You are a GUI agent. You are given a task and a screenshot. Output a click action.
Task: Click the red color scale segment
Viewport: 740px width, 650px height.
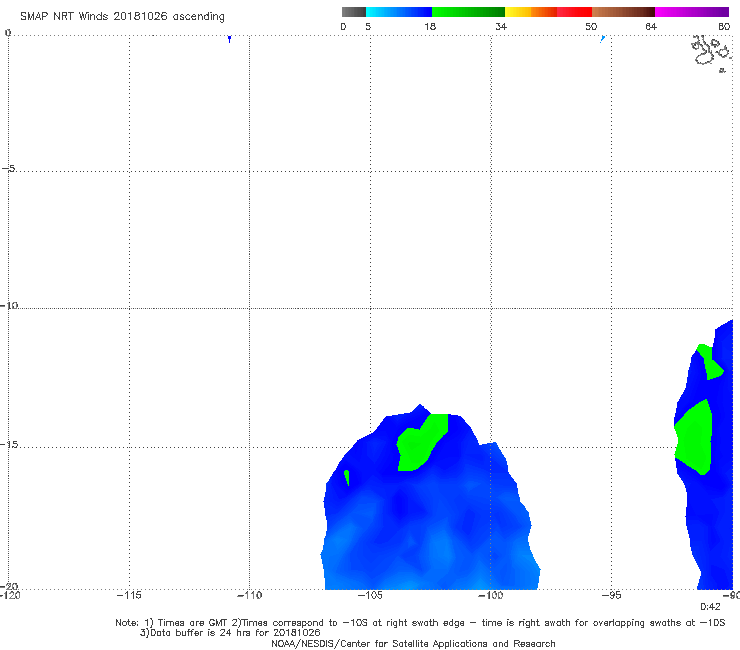(x=574, y=12)
